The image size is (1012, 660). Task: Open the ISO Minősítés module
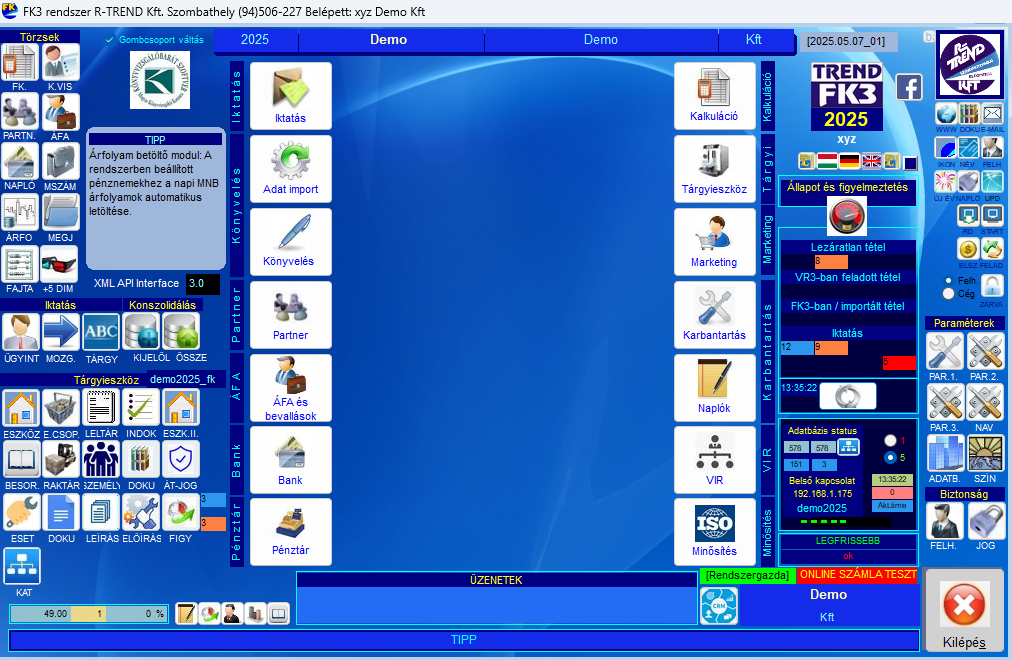tap(714, 530)
